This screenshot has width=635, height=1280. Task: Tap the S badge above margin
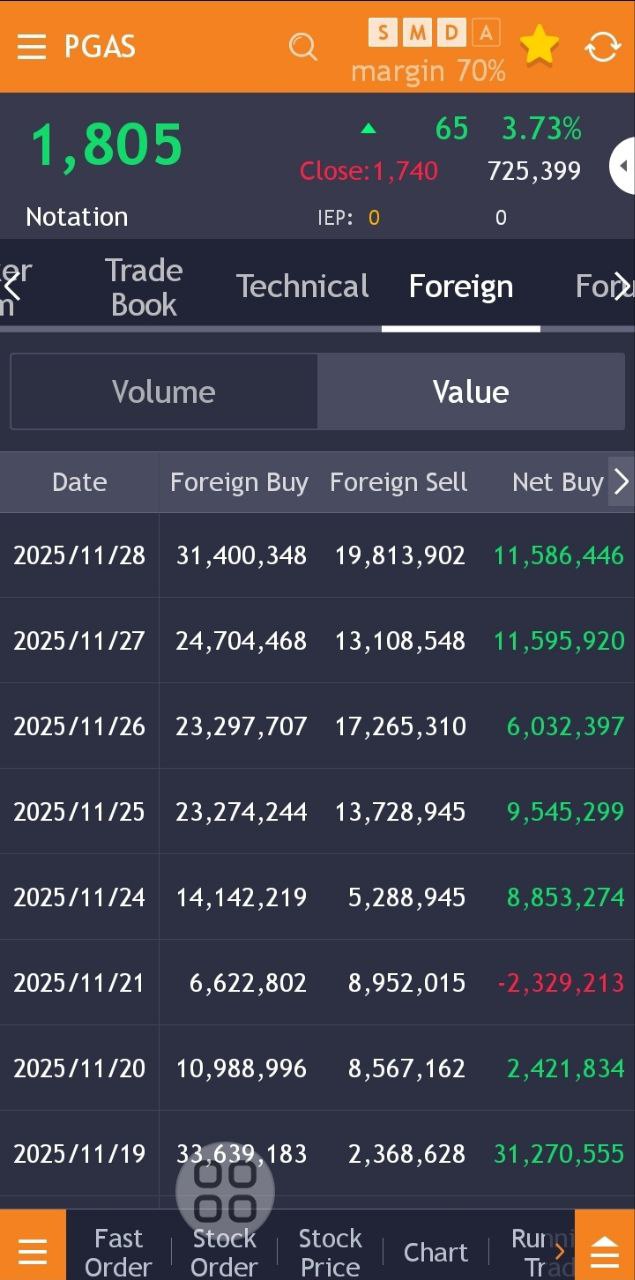[x=383, y=33]
